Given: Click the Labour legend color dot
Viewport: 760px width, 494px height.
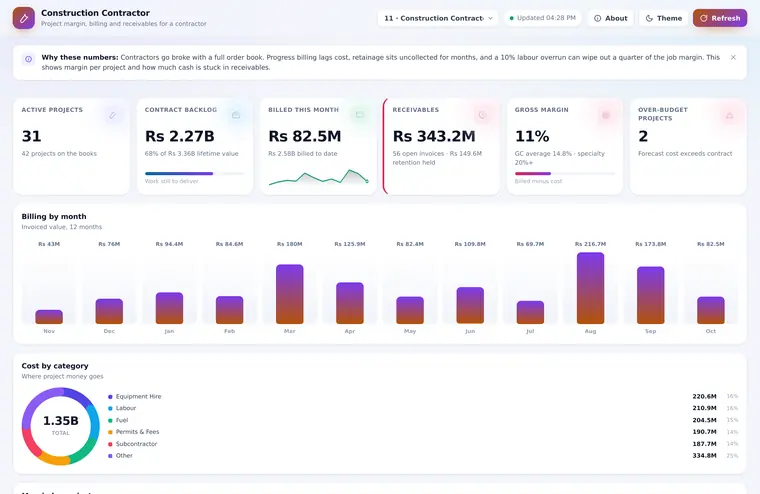Looking at the screenshot, I should (110, 408).
